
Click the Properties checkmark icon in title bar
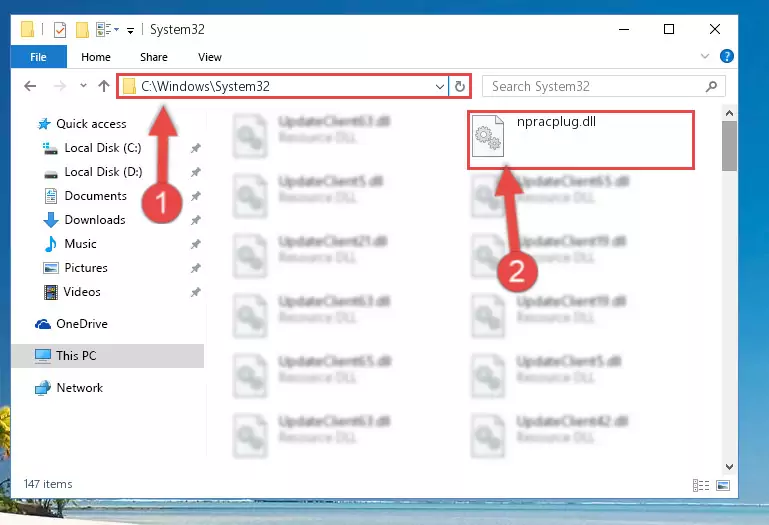click(60, 30)
